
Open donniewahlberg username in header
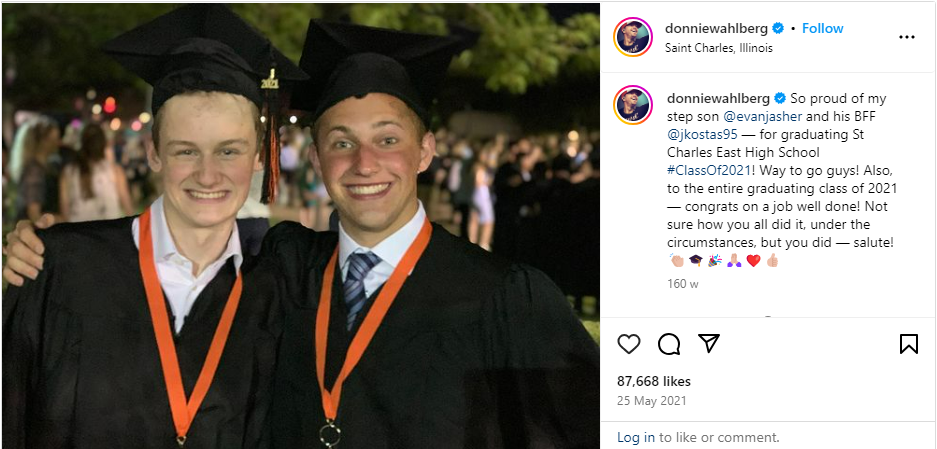pyautogui.click(x=717, y=29)
